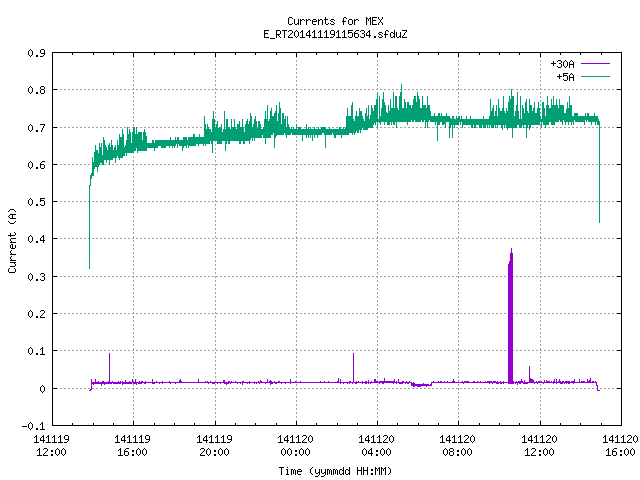Click the y-axis tick label '0.6'

(36, 165)
